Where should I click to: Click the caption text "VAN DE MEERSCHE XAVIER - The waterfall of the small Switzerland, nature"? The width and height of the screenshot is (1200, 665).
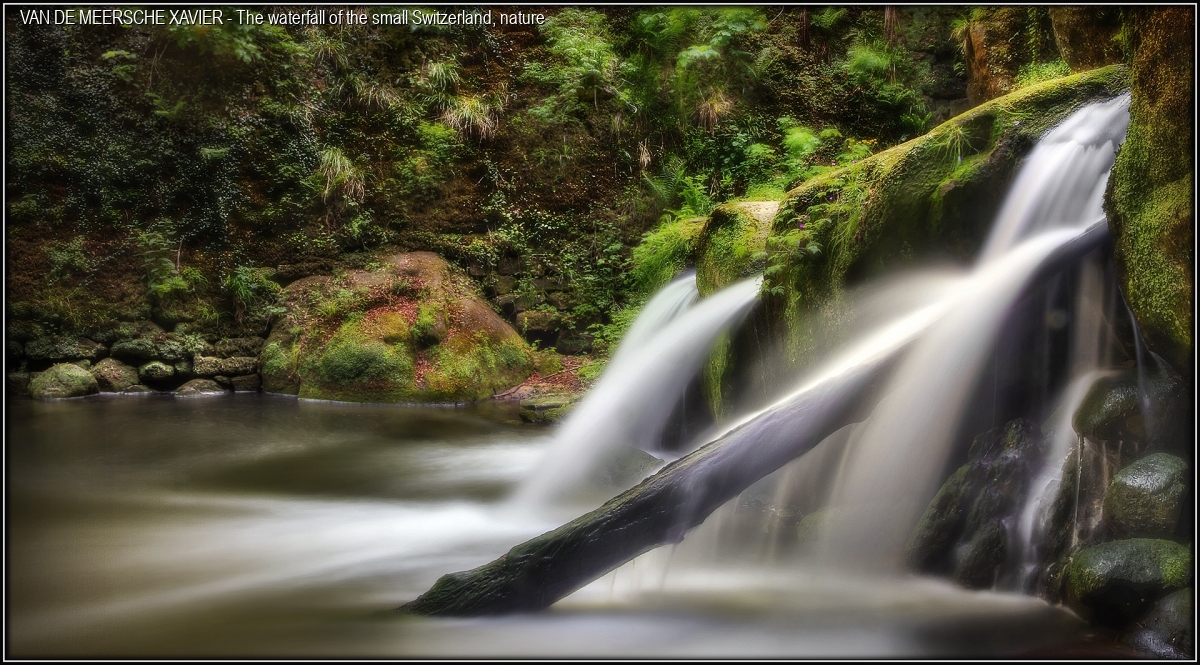click(282, 18)
